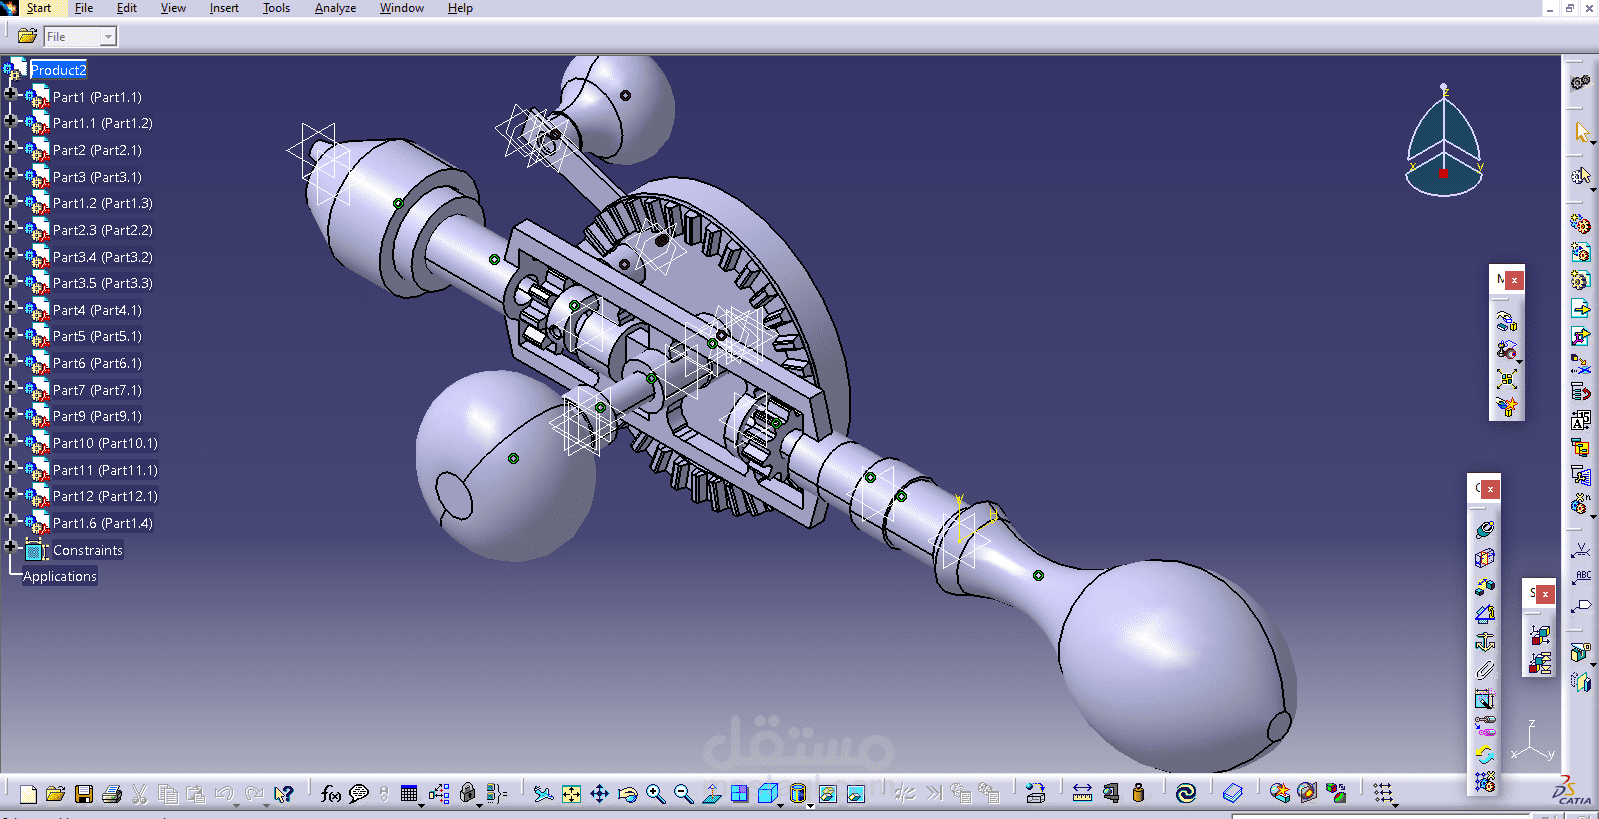Select the Rotate view tool
The image size is (1599, 819).
627,794
